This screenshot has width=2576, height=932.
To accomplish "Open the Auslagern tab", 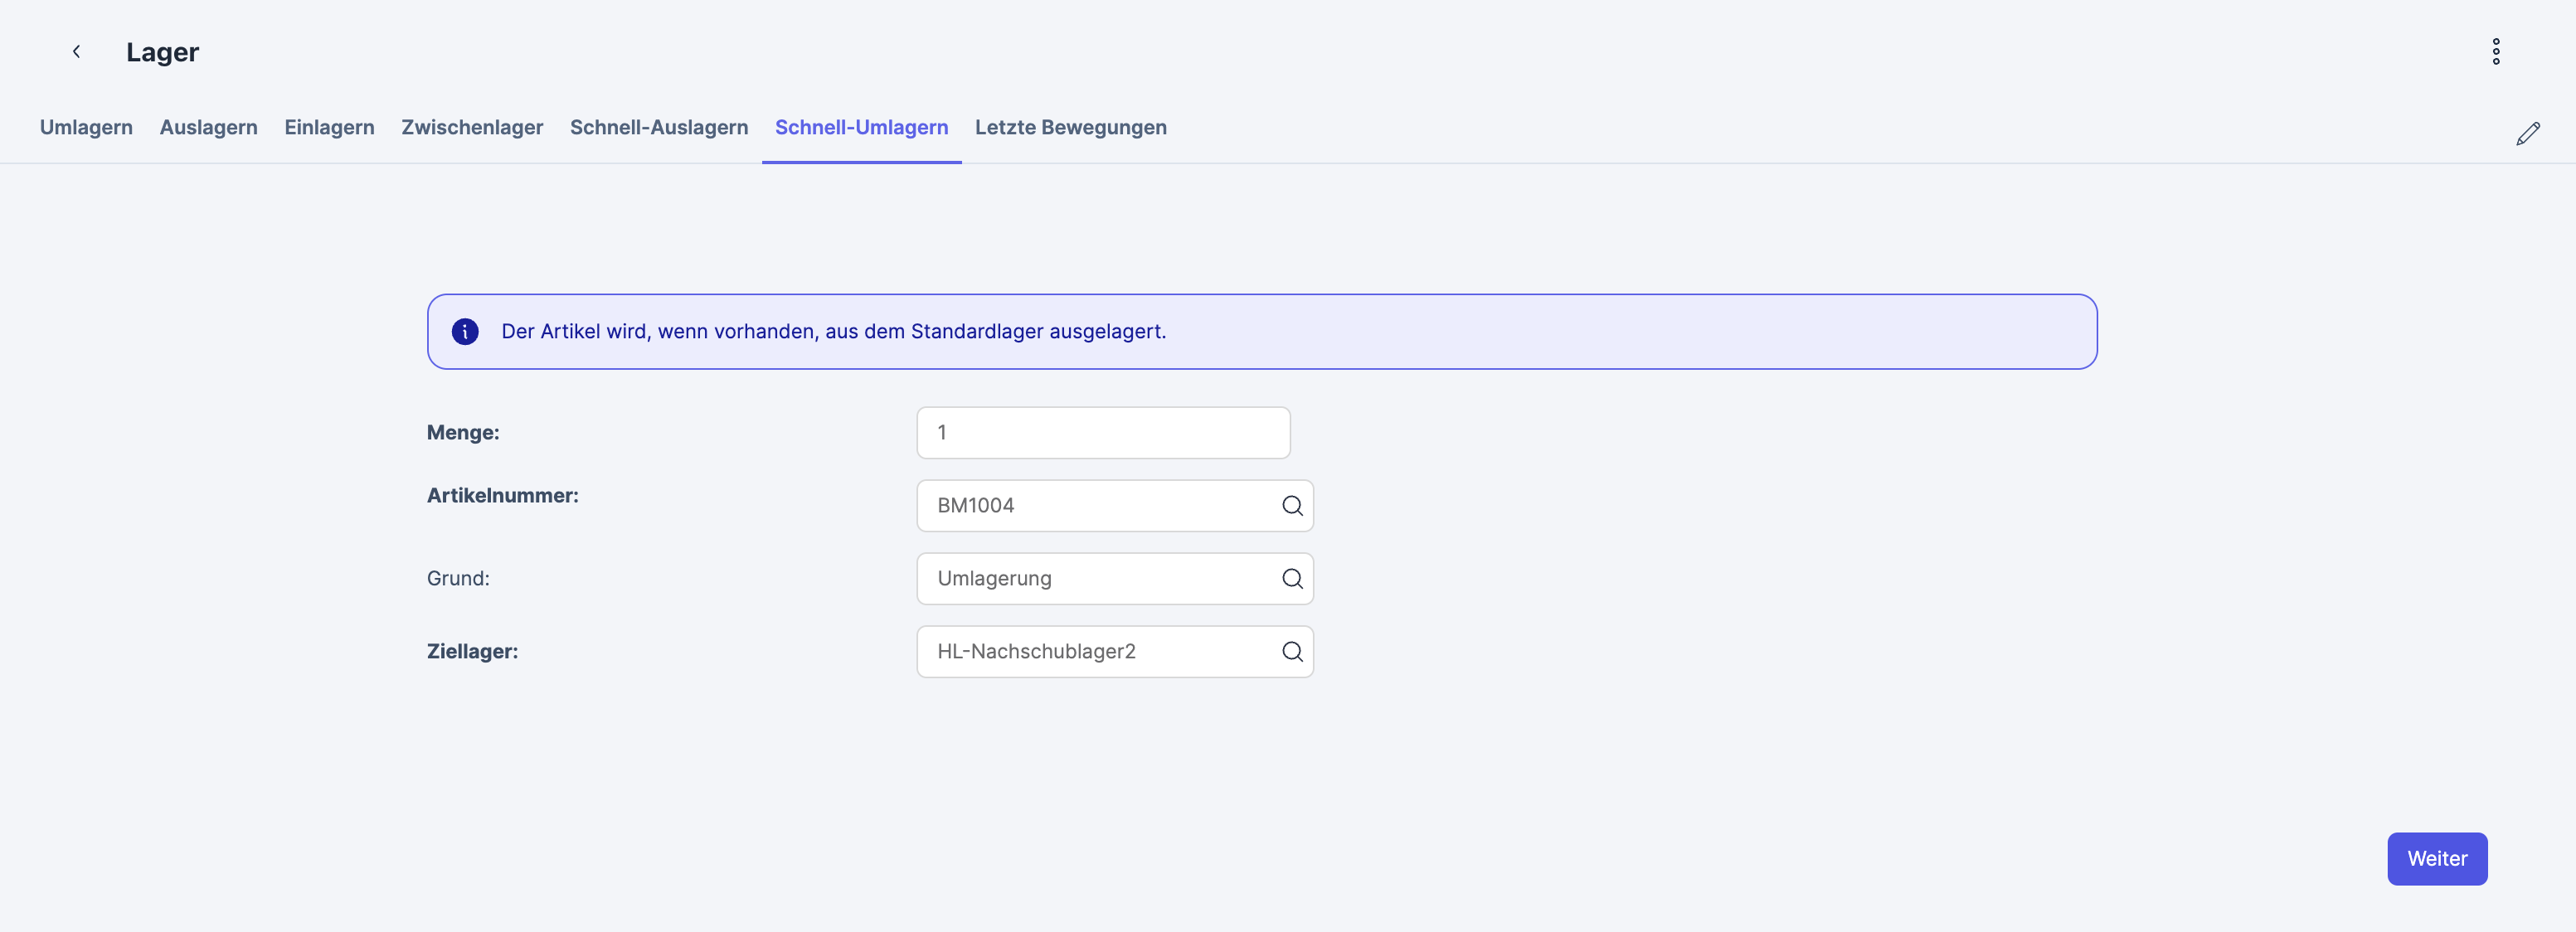I will pyautogui.click(x=208, y=127).
